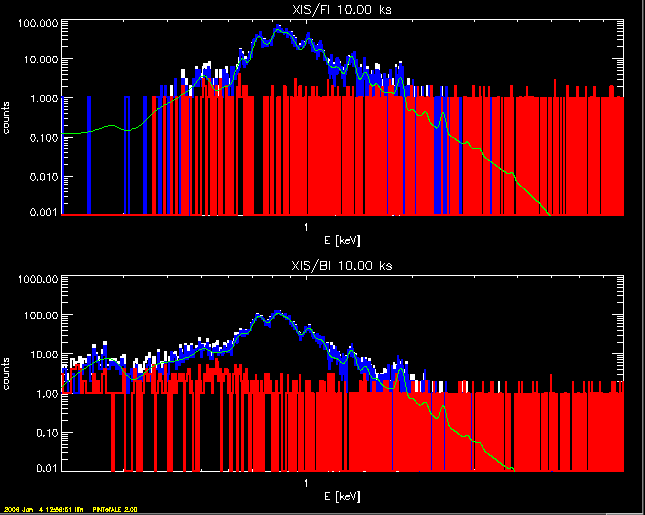Click the x-axis tick label 1 below bottom plot
The height and width of the screenshot is (515, 645).
[304, 484]
